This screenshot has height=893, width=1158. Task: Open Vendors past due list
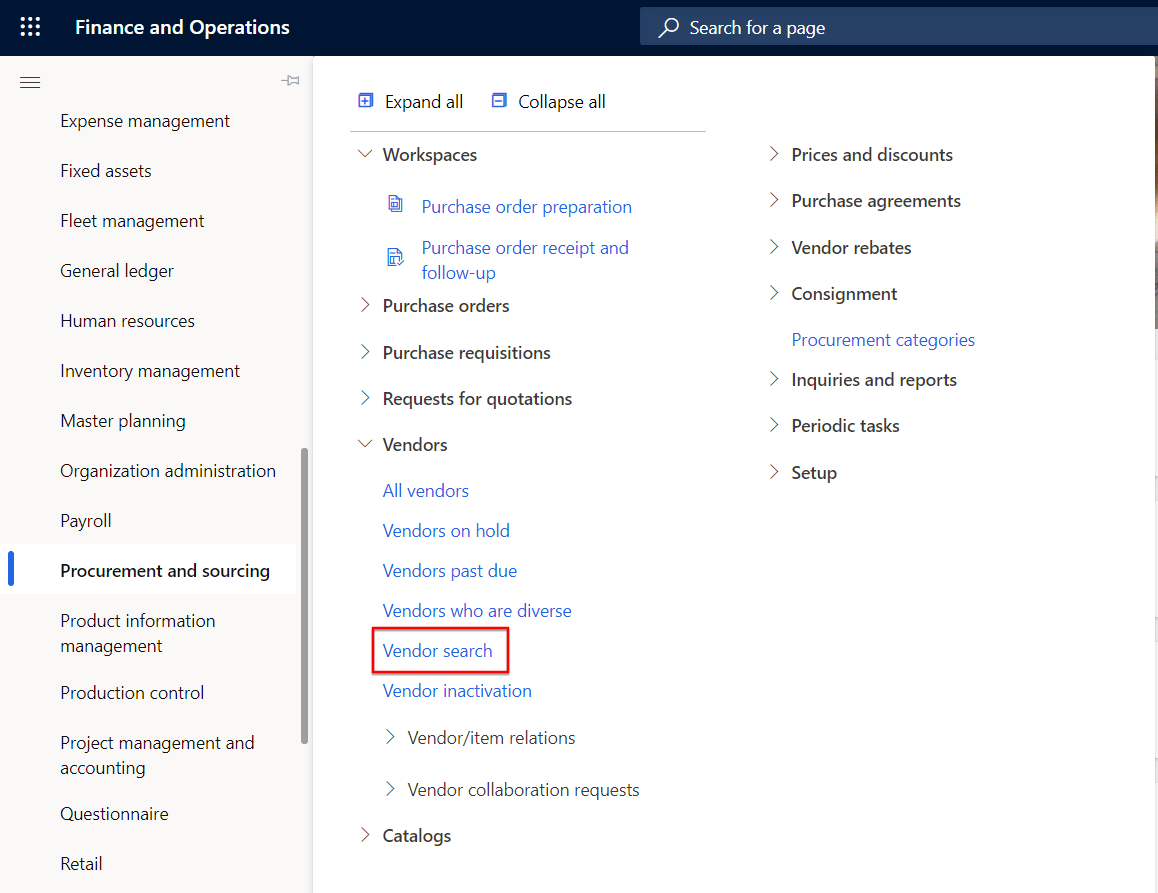[x=450, y=570]
